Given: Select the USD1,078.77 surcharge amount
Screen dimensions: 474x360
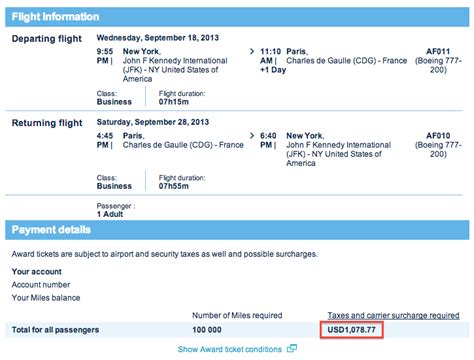Looking at the screenshot, I should tap(351, 330).
